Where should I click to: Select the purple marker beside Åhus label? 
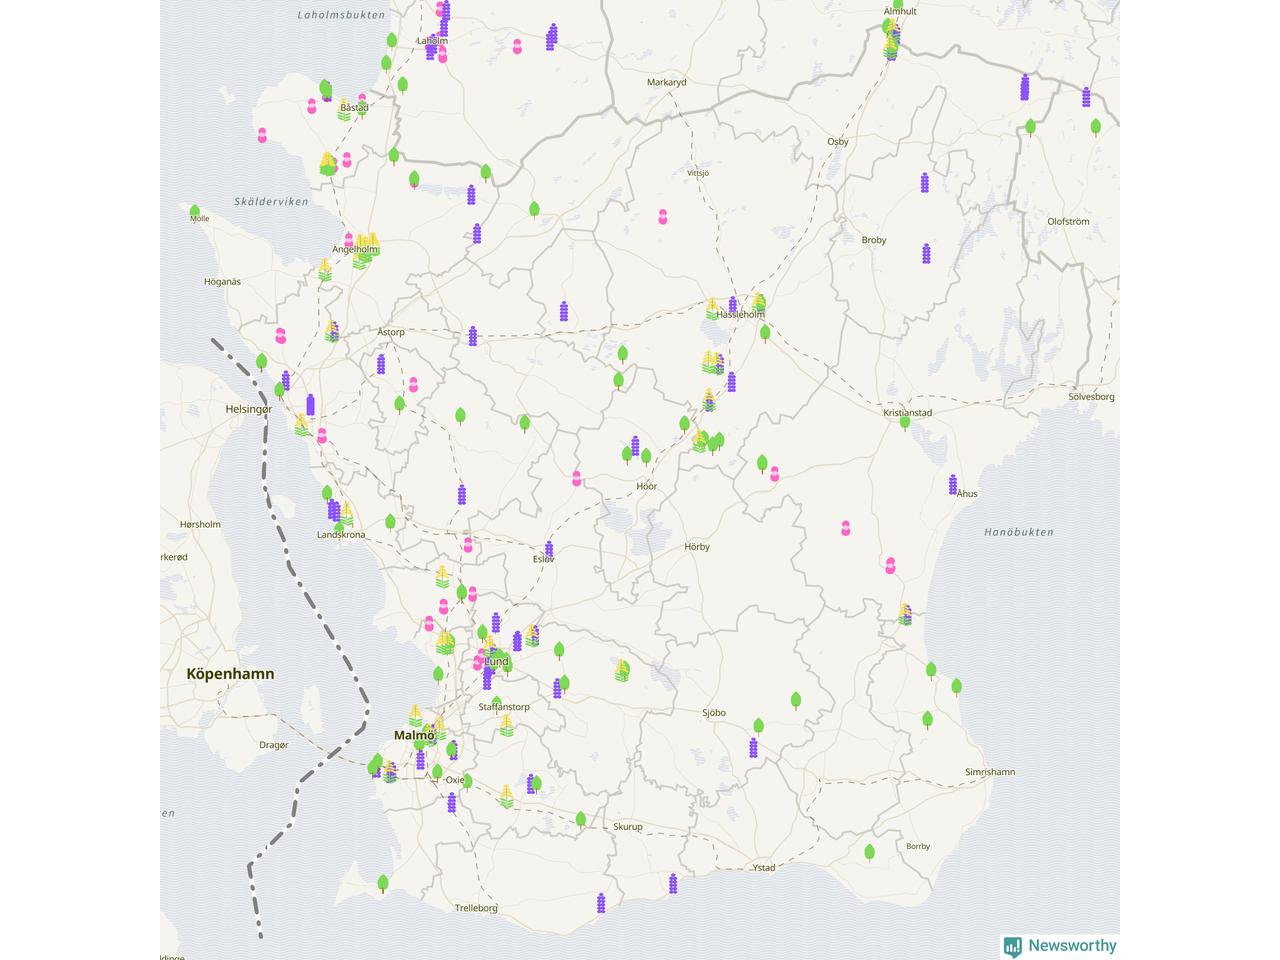[953, 485]
